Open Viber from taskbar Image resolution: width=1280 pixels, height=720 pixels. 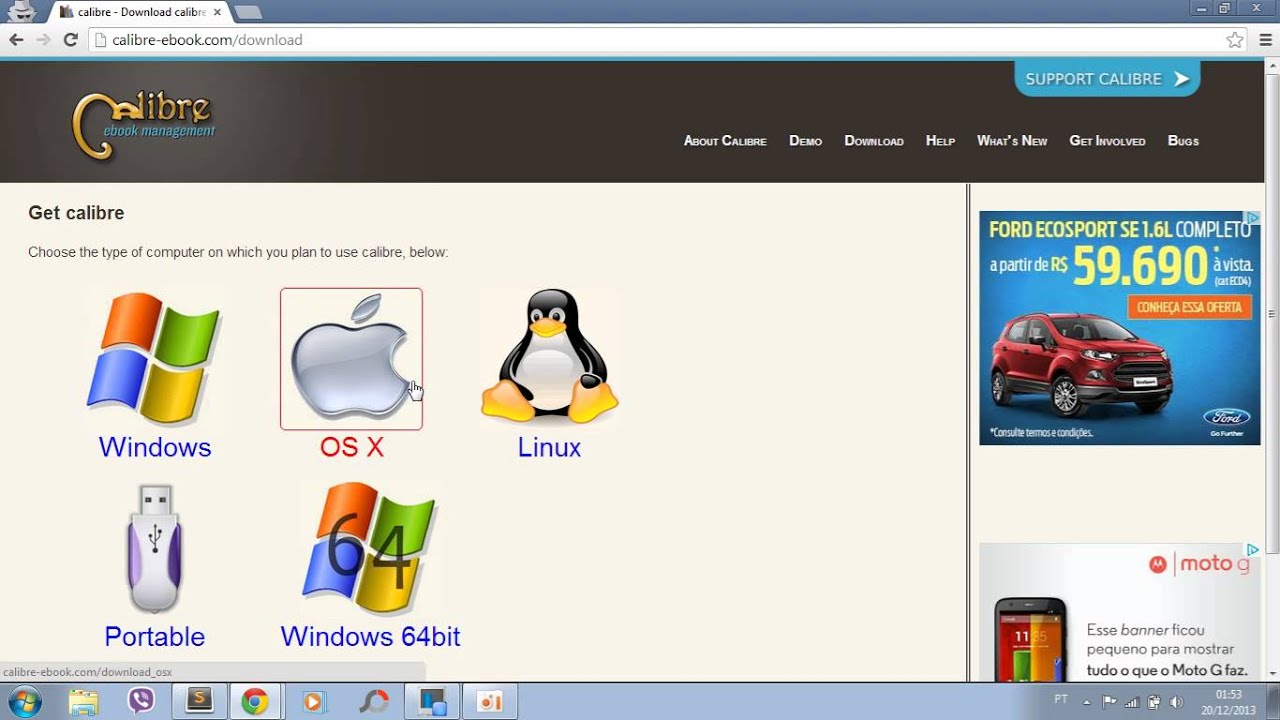[x=141, y=702]
